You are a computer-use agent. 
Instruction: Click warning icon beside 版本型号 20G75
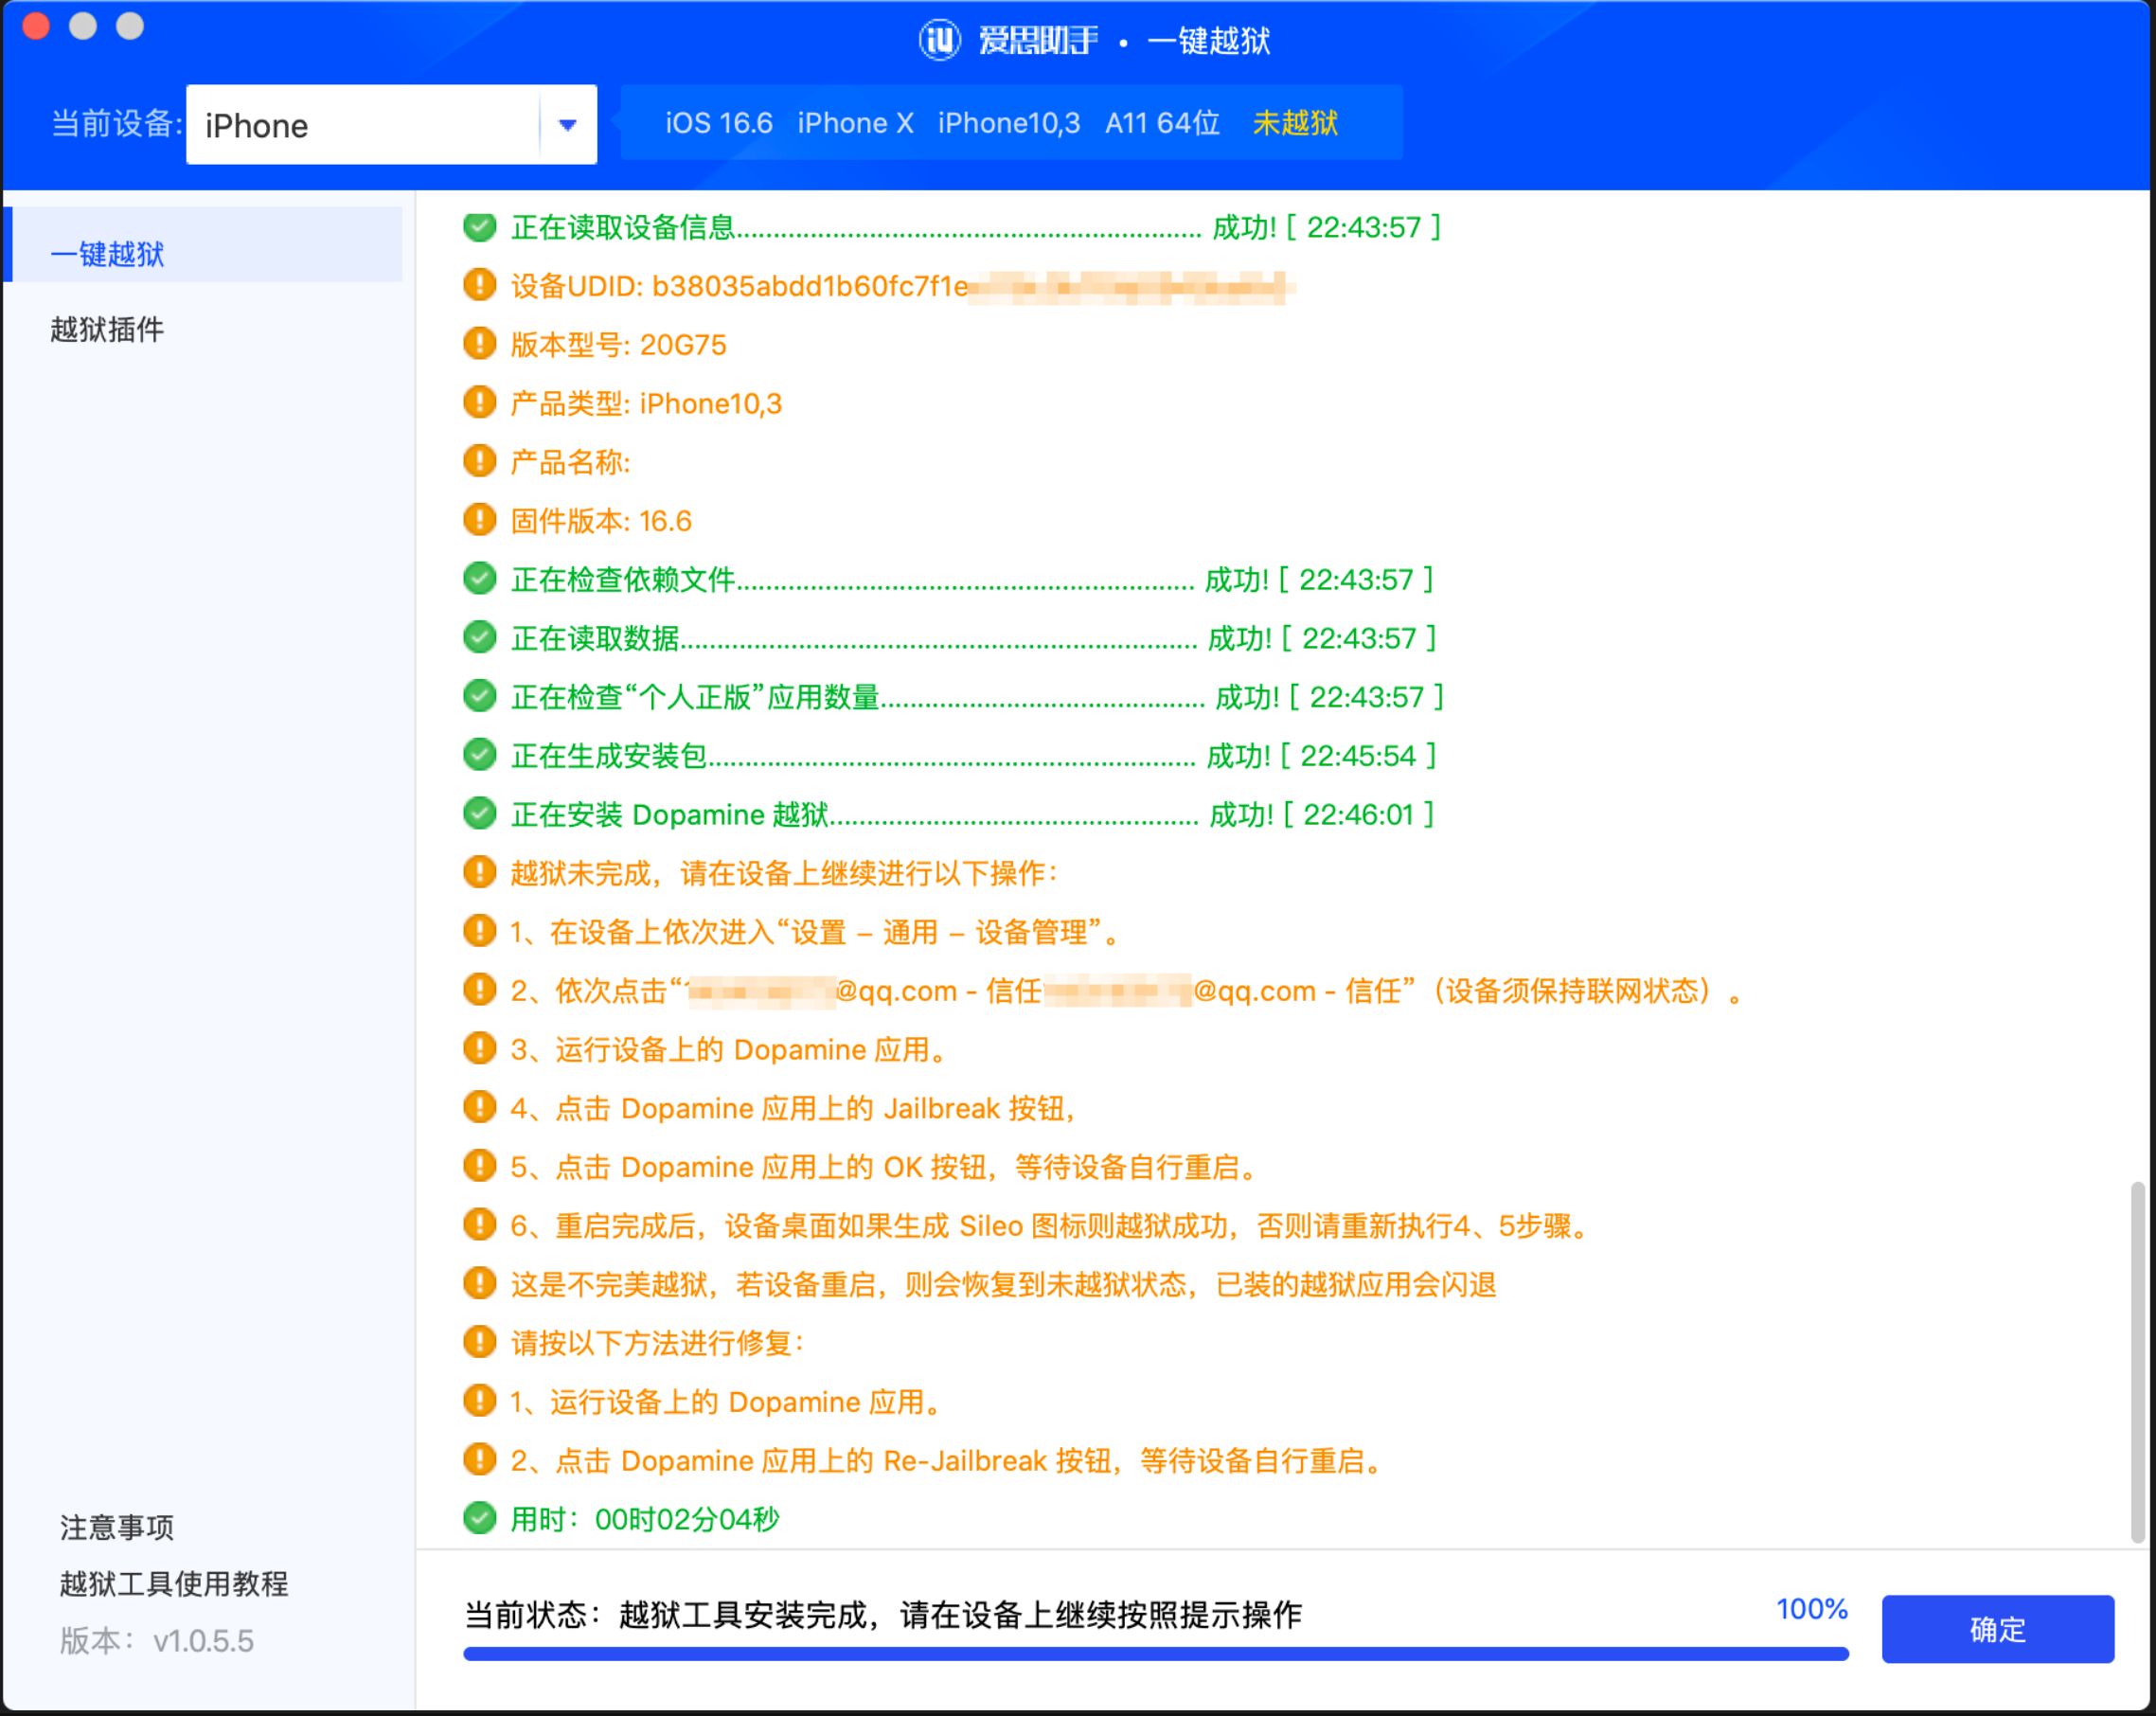click(480, 345)
